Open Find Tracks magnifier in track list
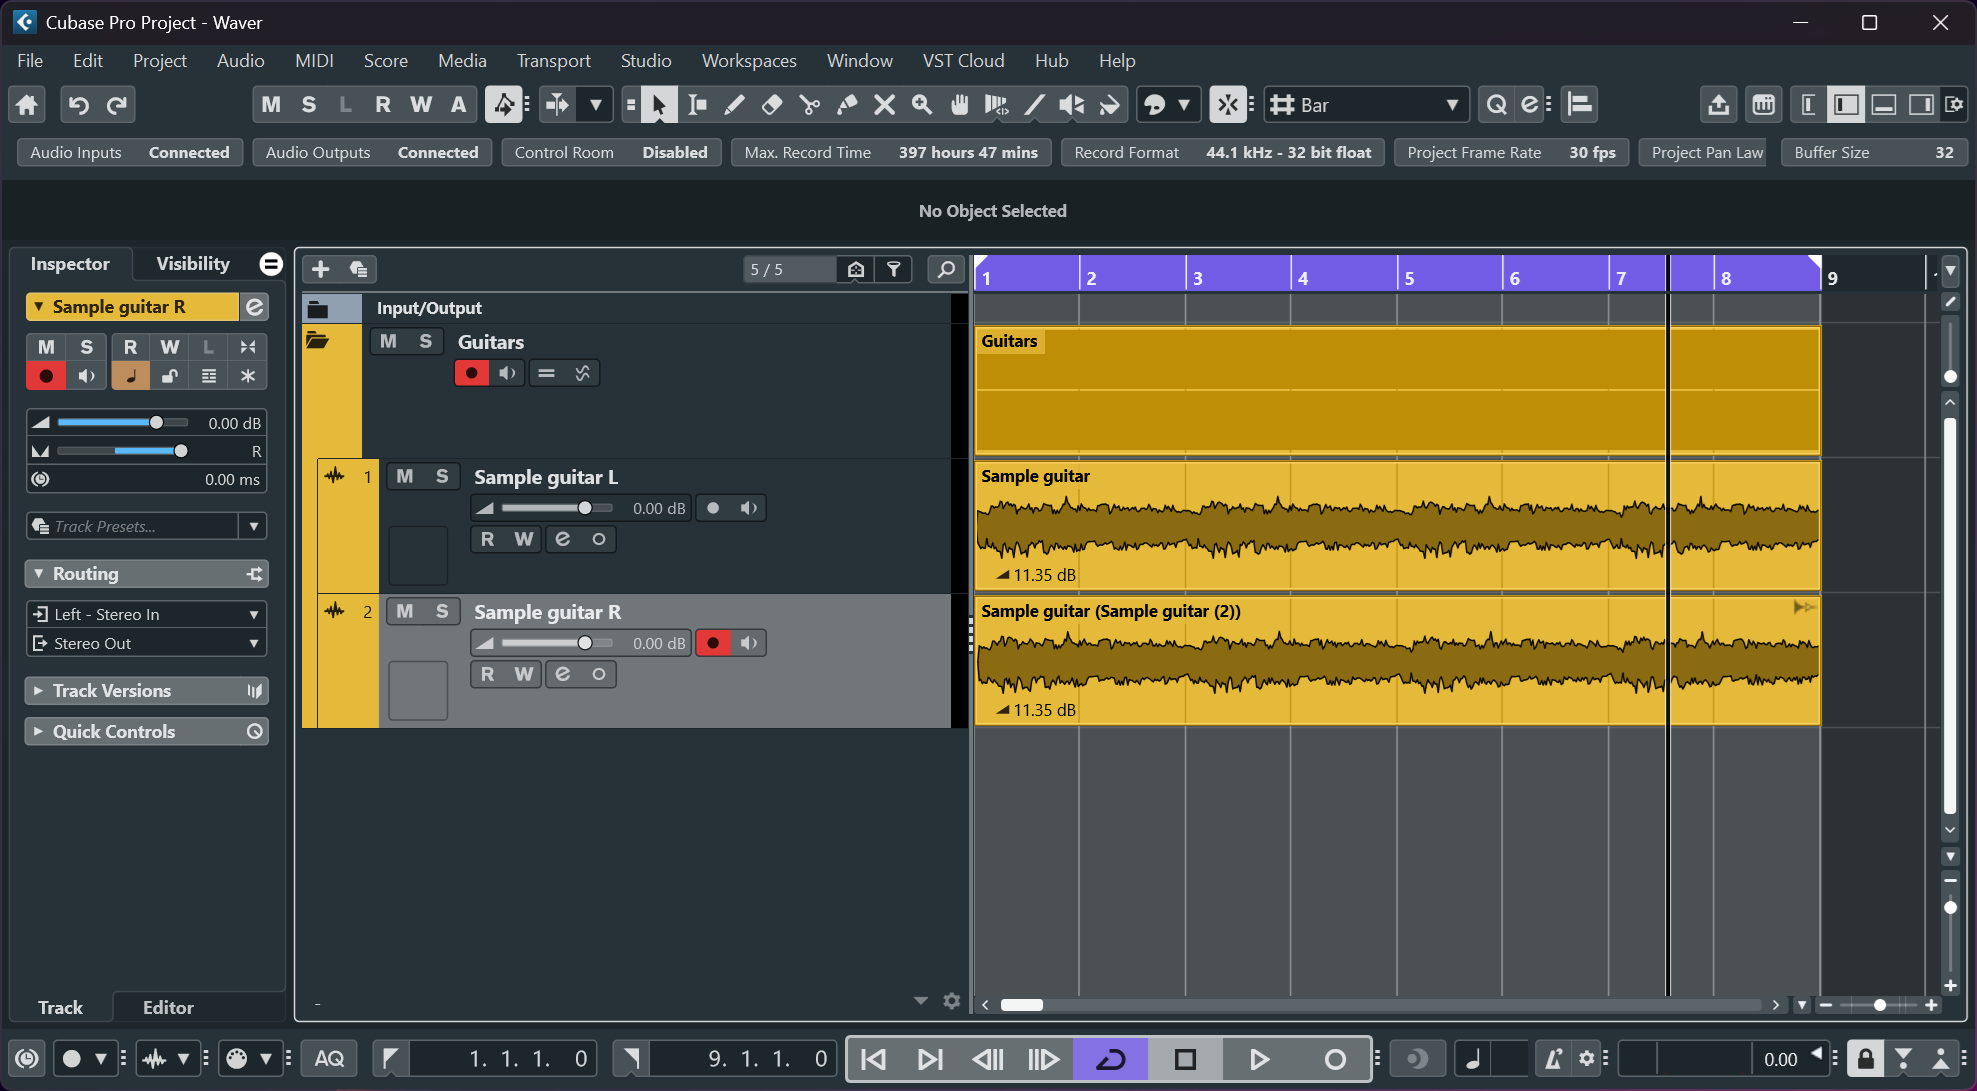The width and height of the screenshot is (1977, 1091). [945, 269]
